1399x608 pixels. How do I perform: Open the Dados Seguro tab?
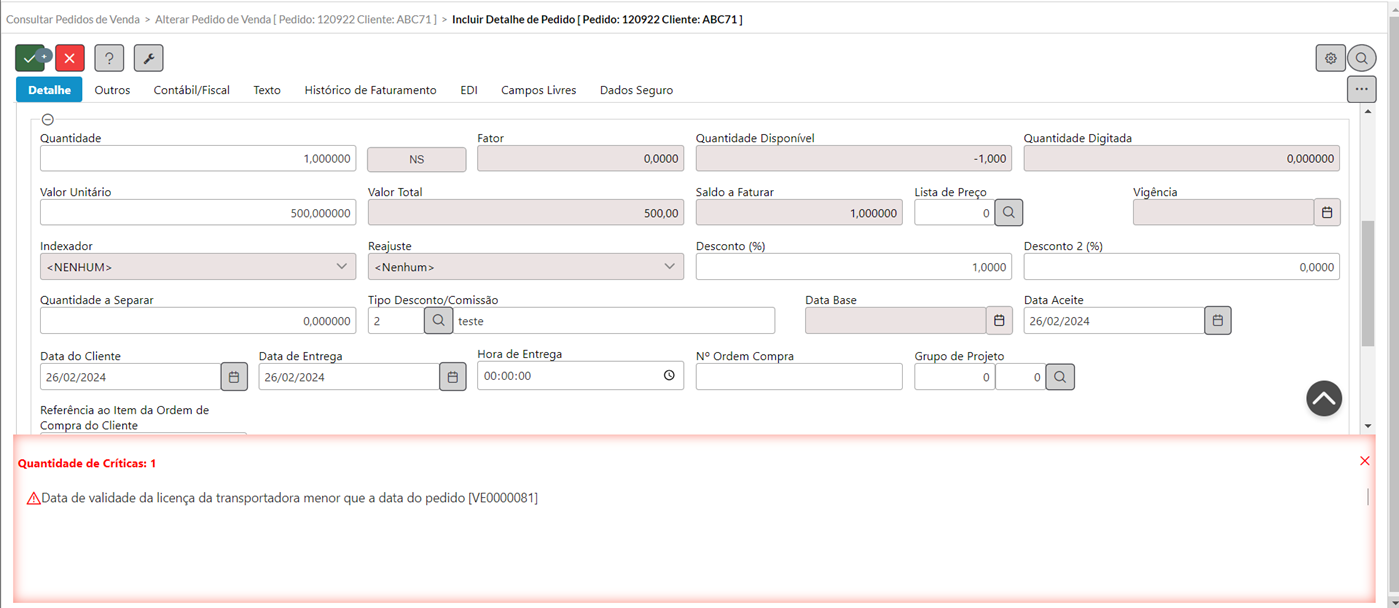tap(636, 90)
